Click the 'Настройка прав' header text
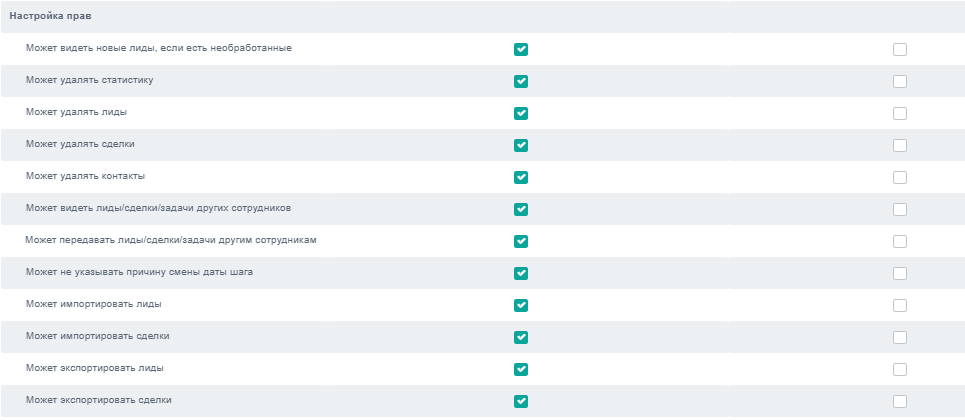This screenshot has width=965, height=420. point(50,17)
